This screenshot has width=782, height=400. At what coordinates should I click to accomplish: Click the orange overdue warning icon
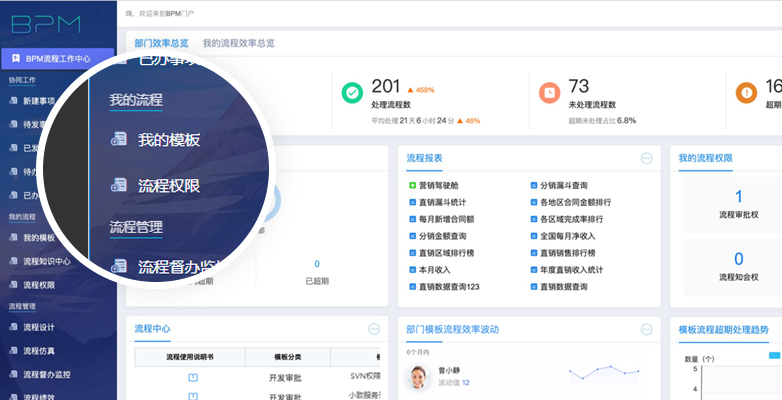(746, 93)
